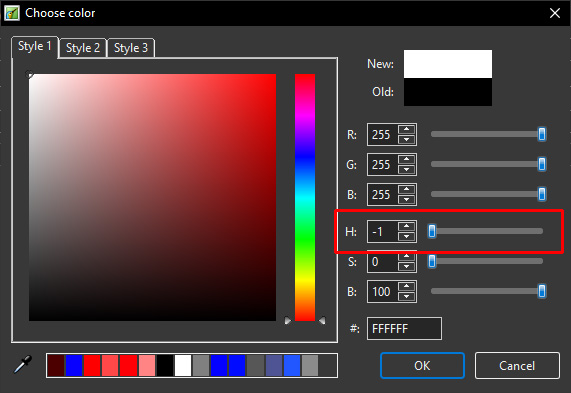
Task: Click the right arrow marker of hue strip
Action: [322, 321]
